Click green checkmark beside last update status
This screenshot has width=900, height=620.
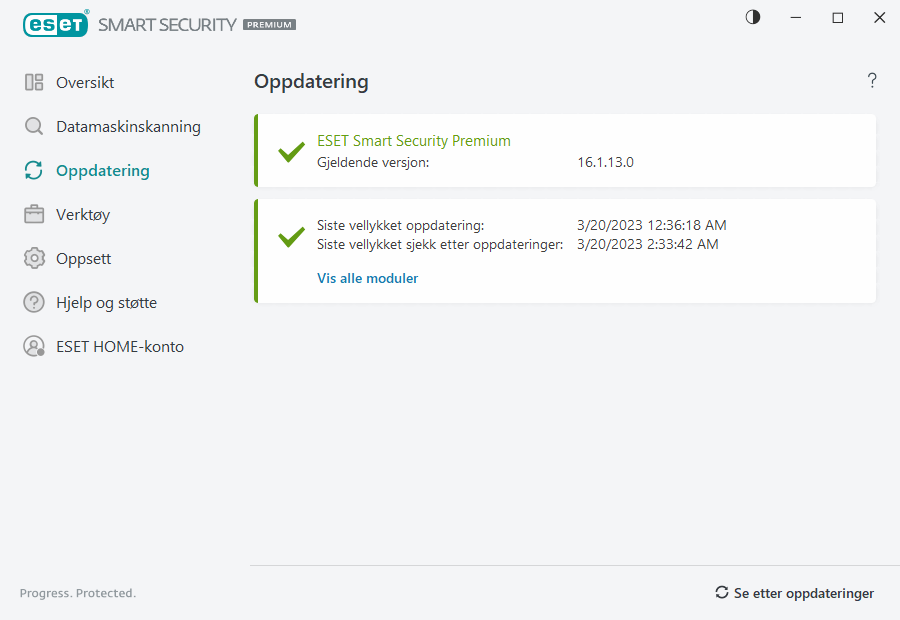(x=291, y=237)
